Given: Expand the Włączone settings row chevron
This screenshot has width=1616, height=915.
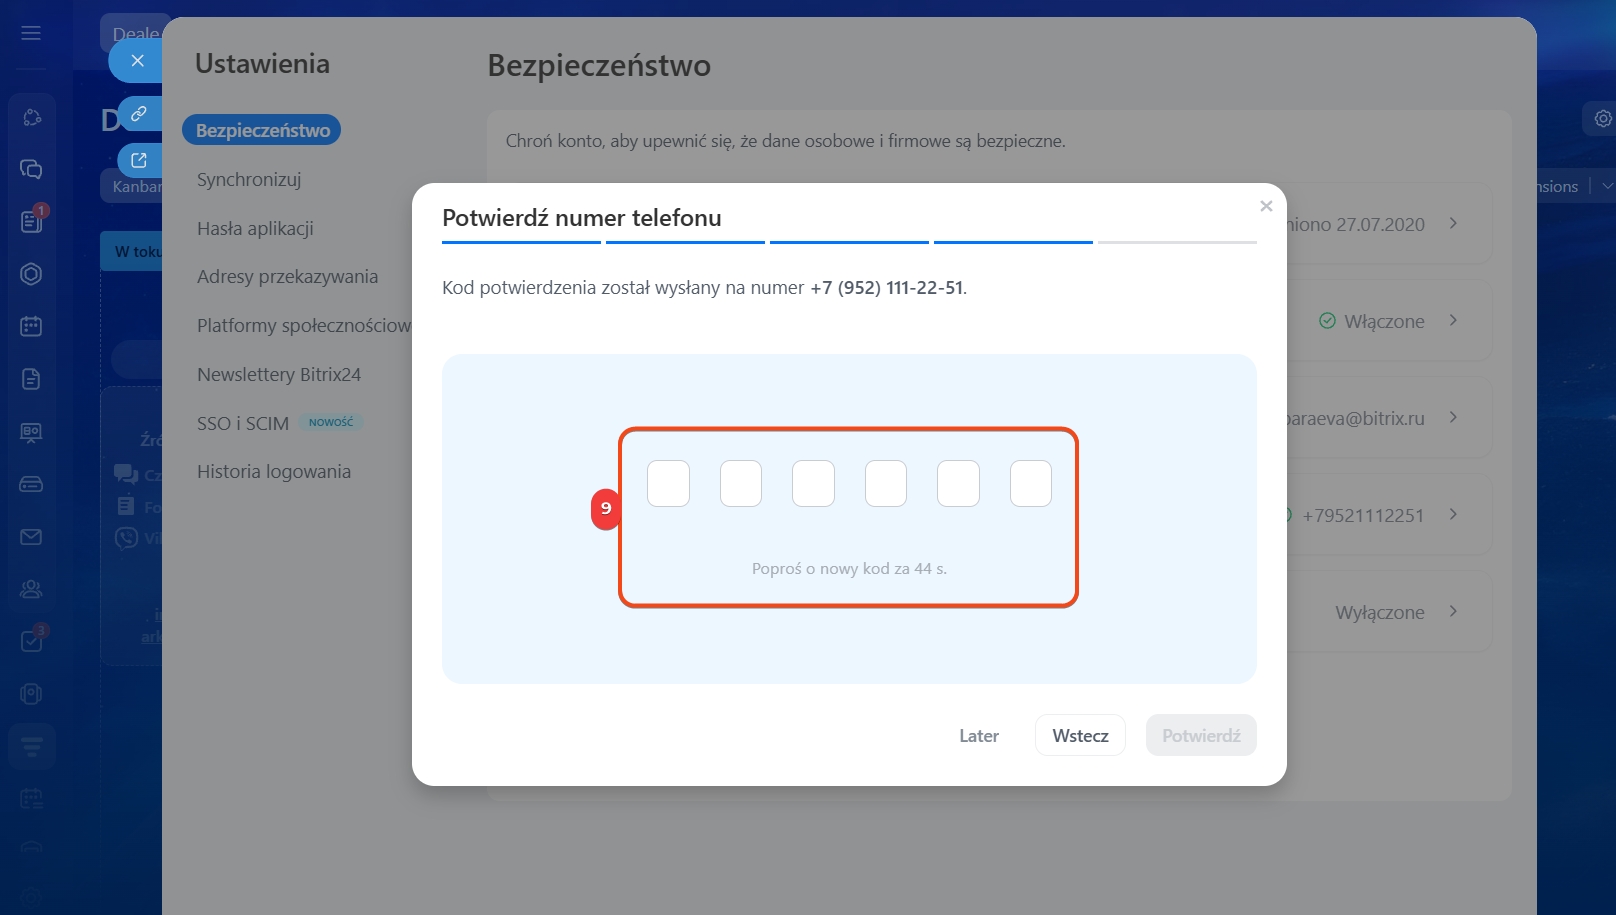Looking at the screenshot, I should [1453, 321].
